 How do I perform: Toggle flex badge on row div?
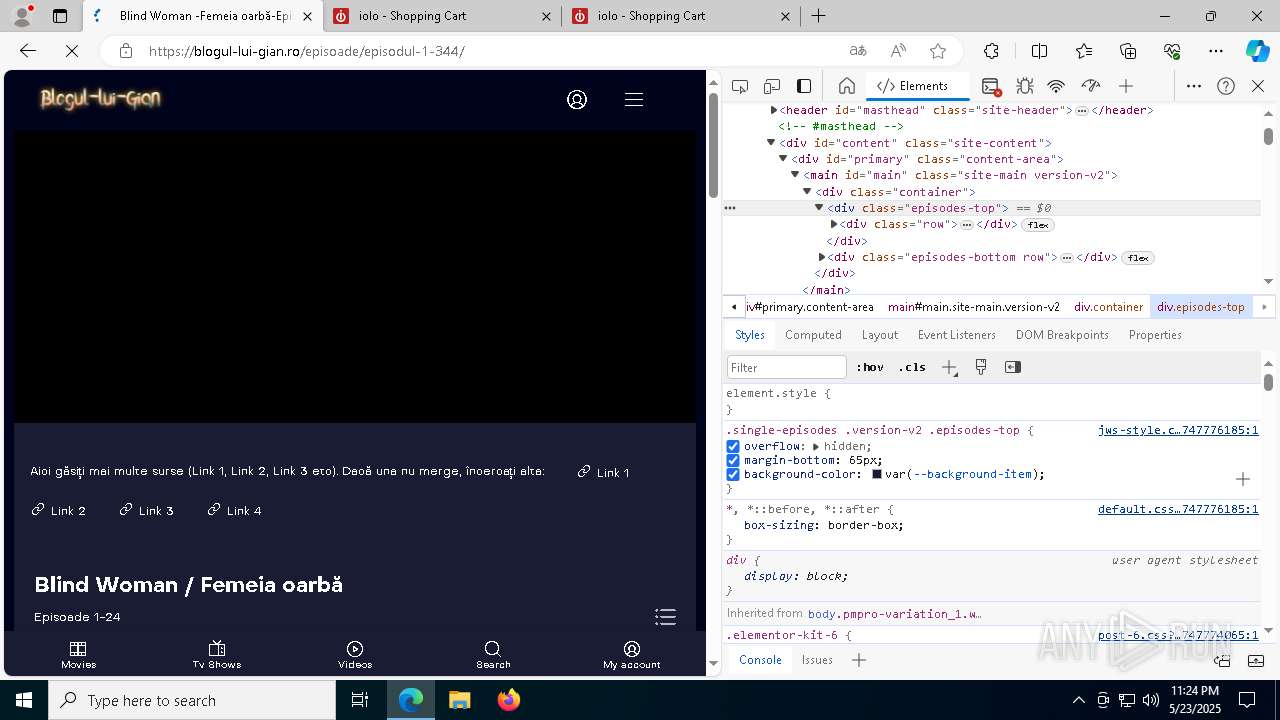point(1038,225)
